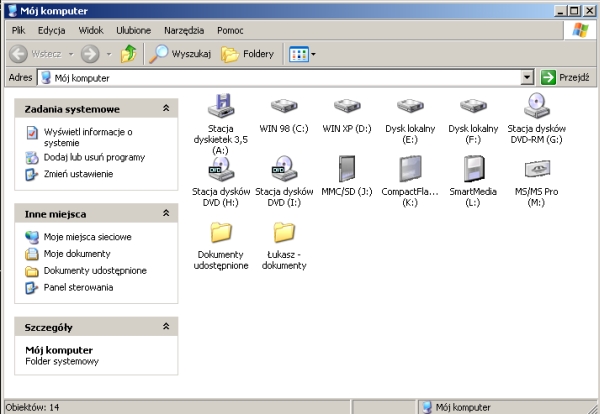
Task: Click the Wyszukaj search toolbar button
Action: point(180,54)
